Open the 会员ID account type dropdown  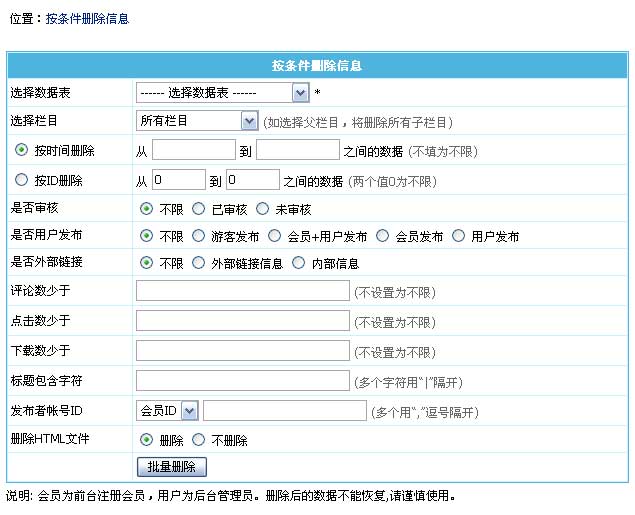pos(167,411)
